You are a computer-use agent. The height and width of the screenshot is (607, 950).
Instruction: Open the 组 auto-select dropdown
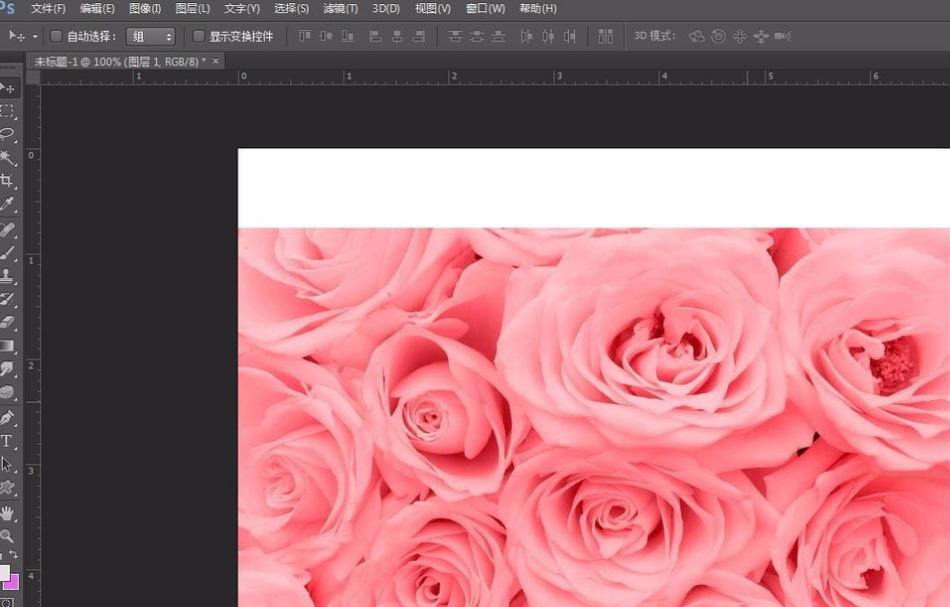point(151,36)
